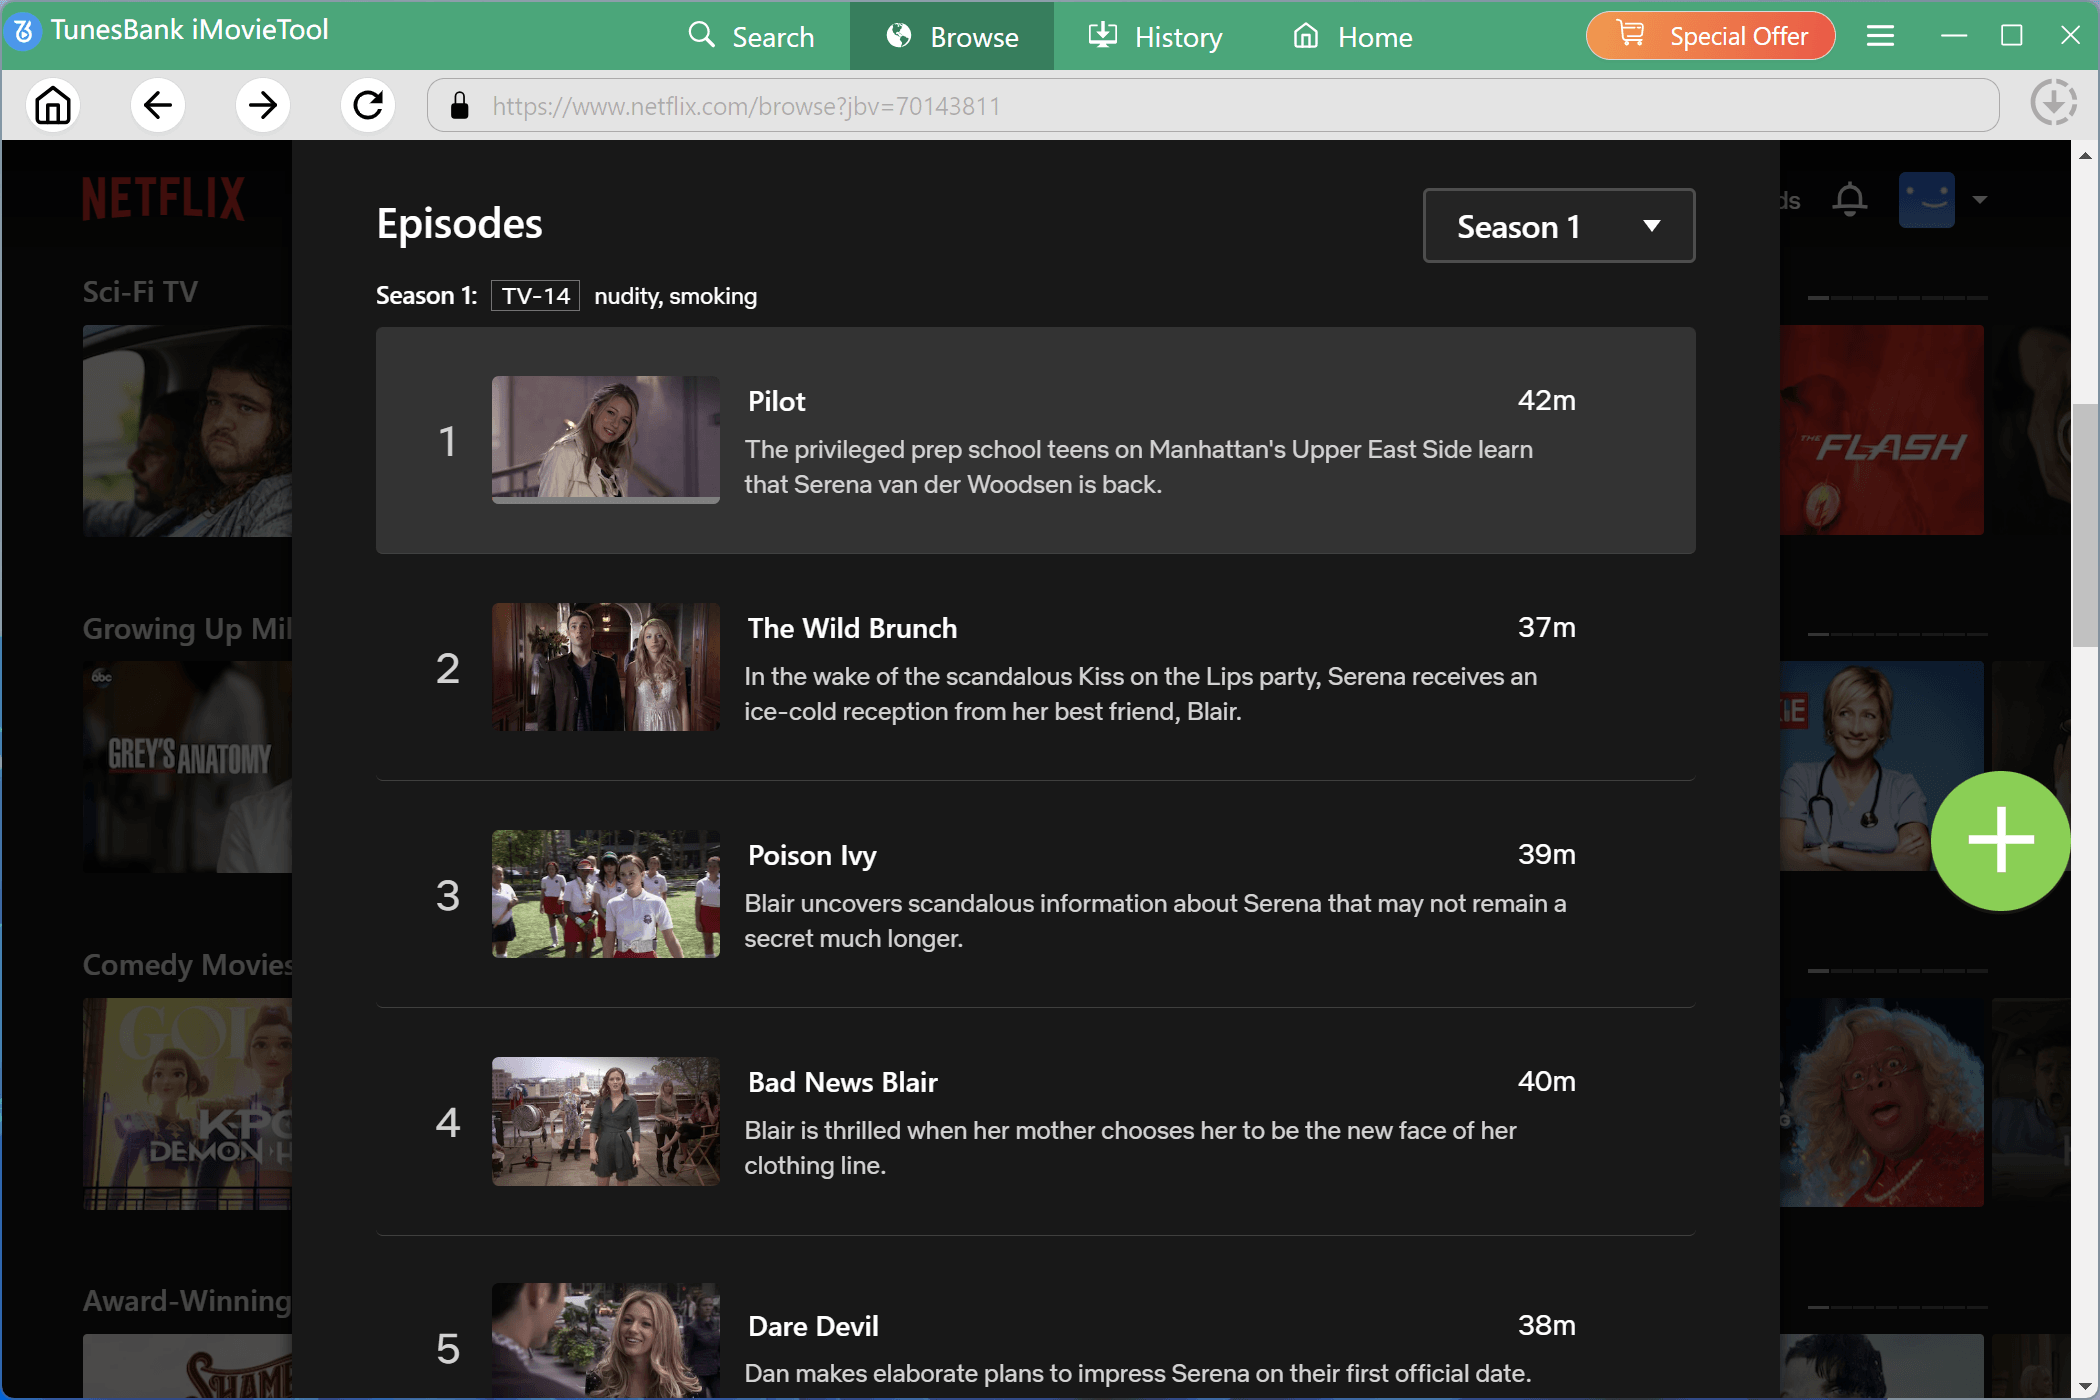
Task: Click the Dare Devil 38m duration
Action: 1546,1326
